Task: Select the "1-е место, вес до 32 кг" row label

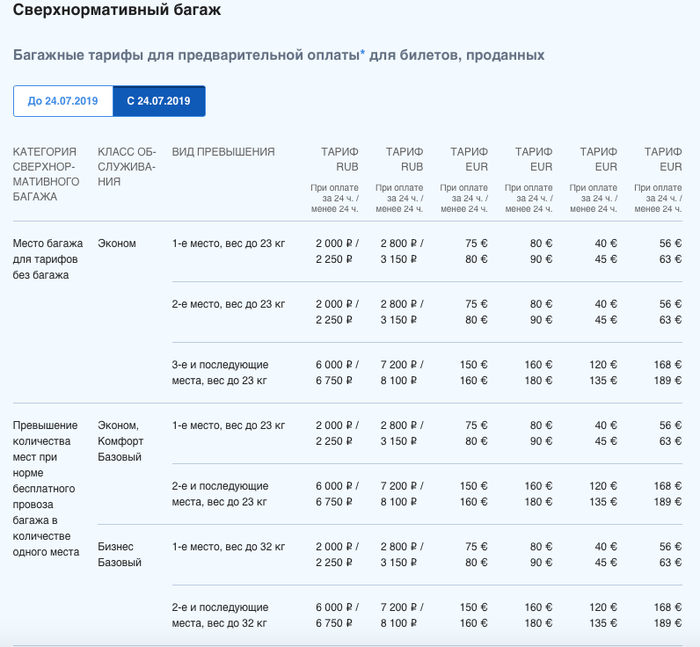Action: pos(228,547)
